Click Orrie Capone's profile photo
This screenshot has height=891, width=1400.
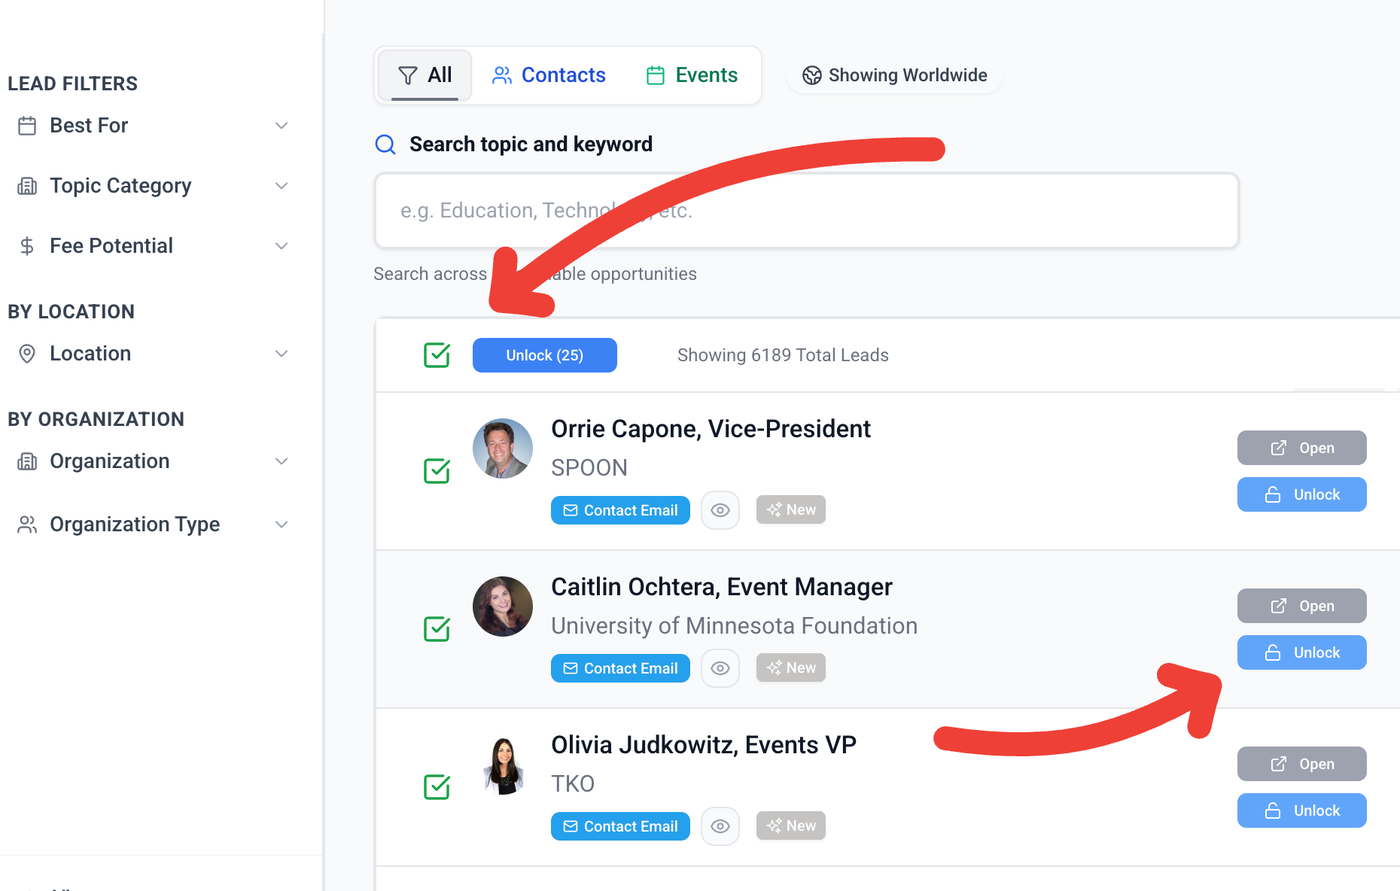click(x=502, y=448)
